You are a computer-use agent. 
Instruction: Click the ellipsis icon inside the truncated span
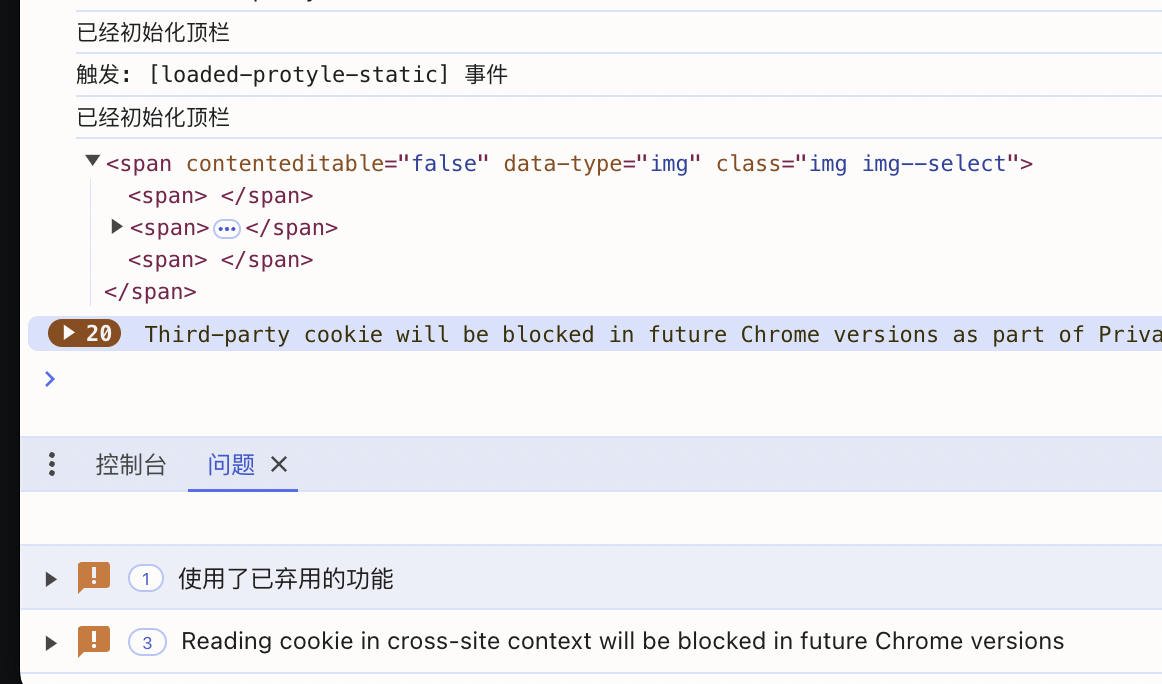pyautogui.click(x=227, y=228)
